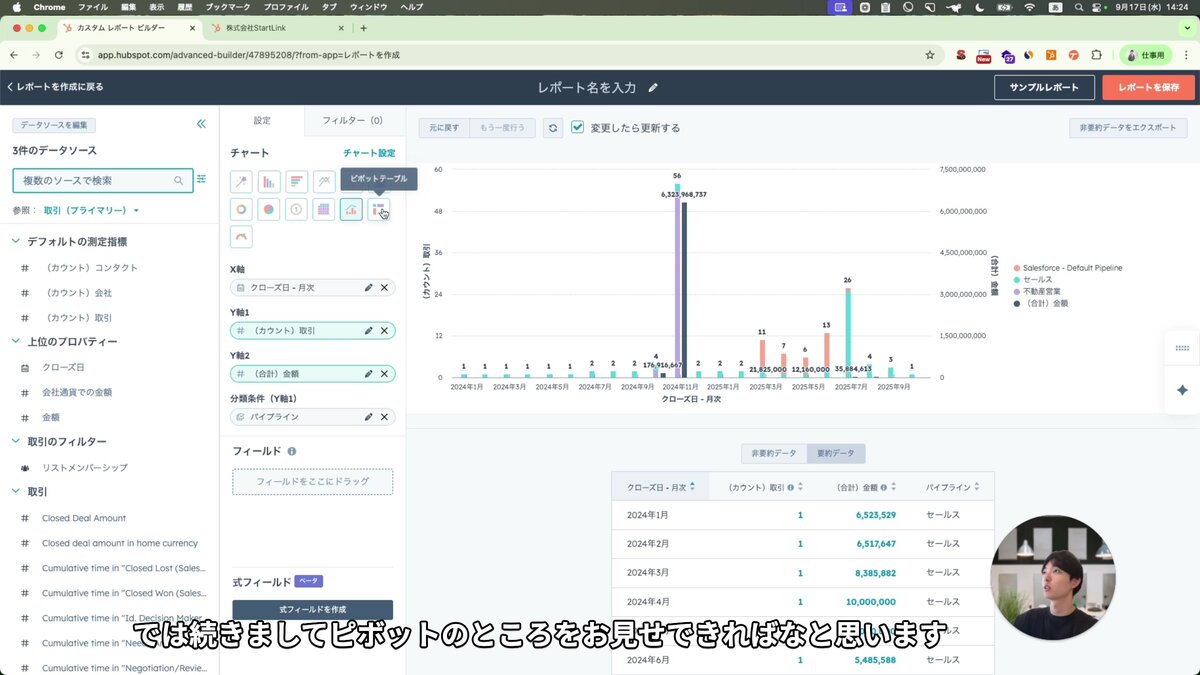The image size is (1200, 675).
Task: Remove the （合計）金額 field from Y軸2
Action: pos(384,373)
